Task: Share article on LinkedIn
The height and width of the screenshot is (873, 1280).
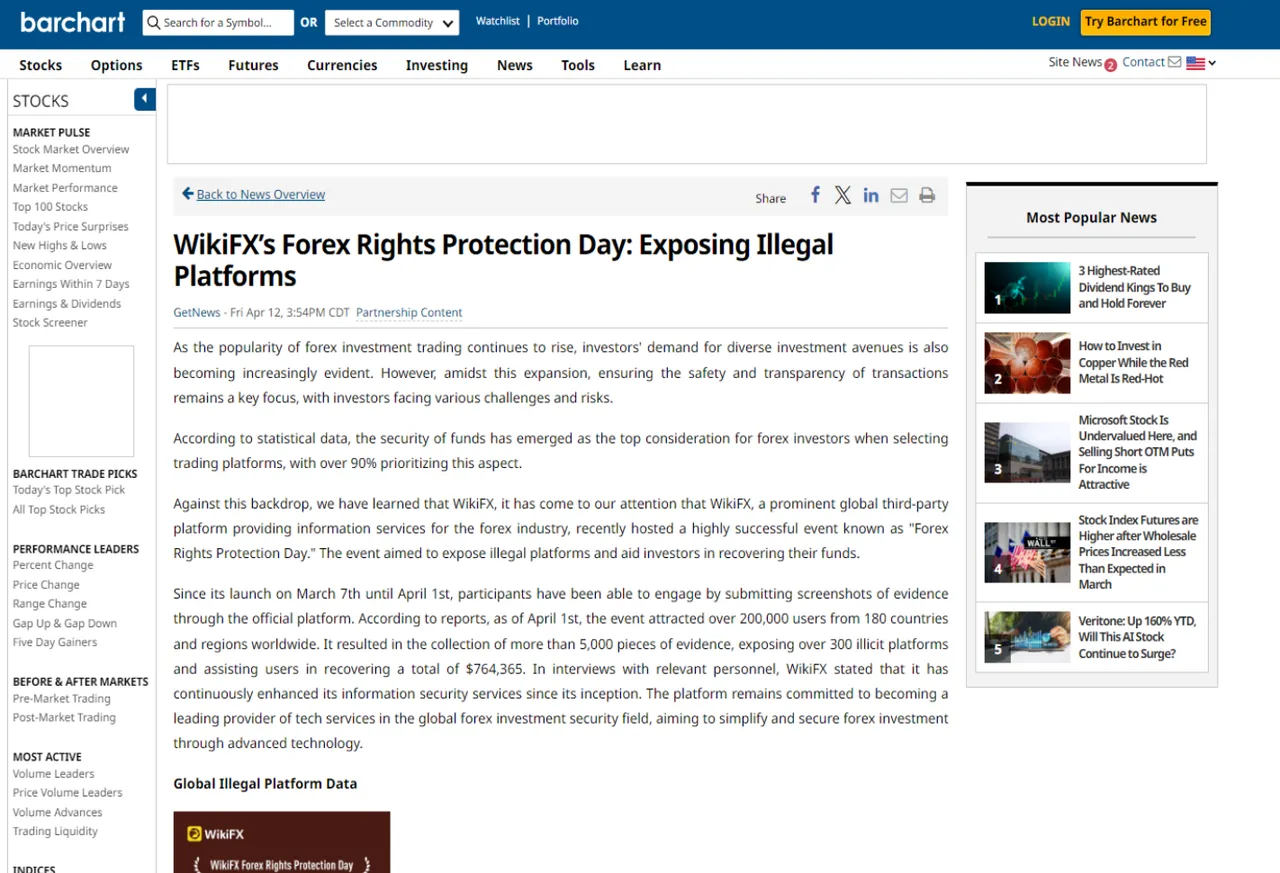Action: (x=871, y=195)
